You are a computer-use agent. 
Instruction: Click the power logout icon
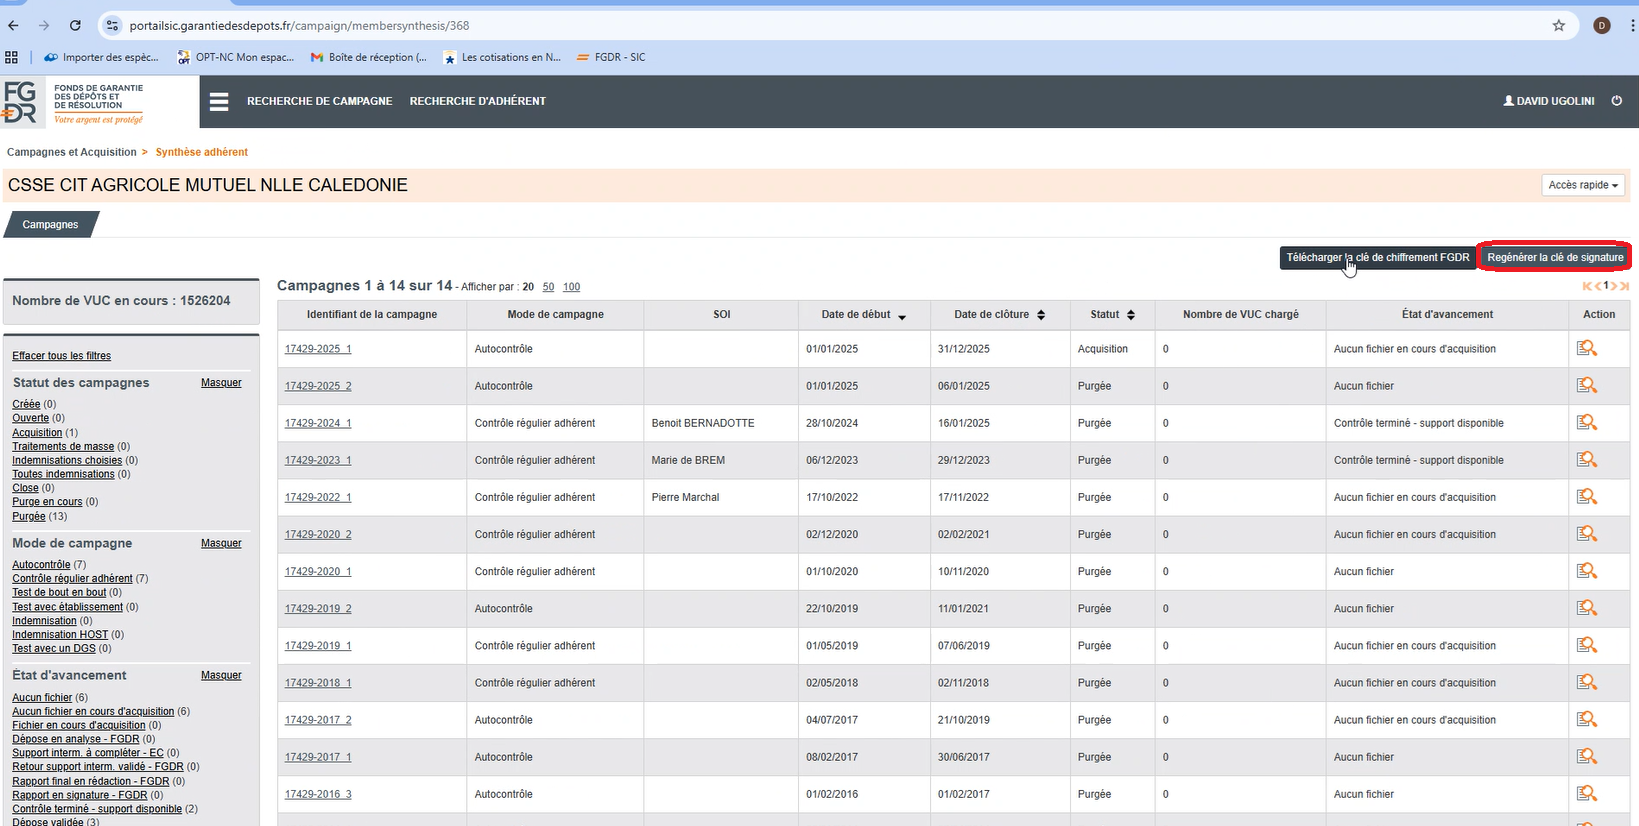click(x=1616, y=101)
